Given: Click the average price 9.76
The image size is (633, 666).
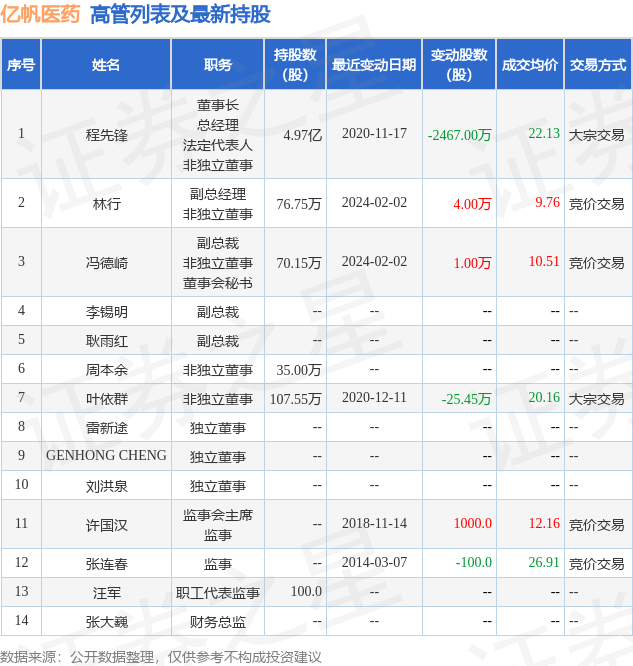Looking at the screenshot, I should click(x=548, y=202).
